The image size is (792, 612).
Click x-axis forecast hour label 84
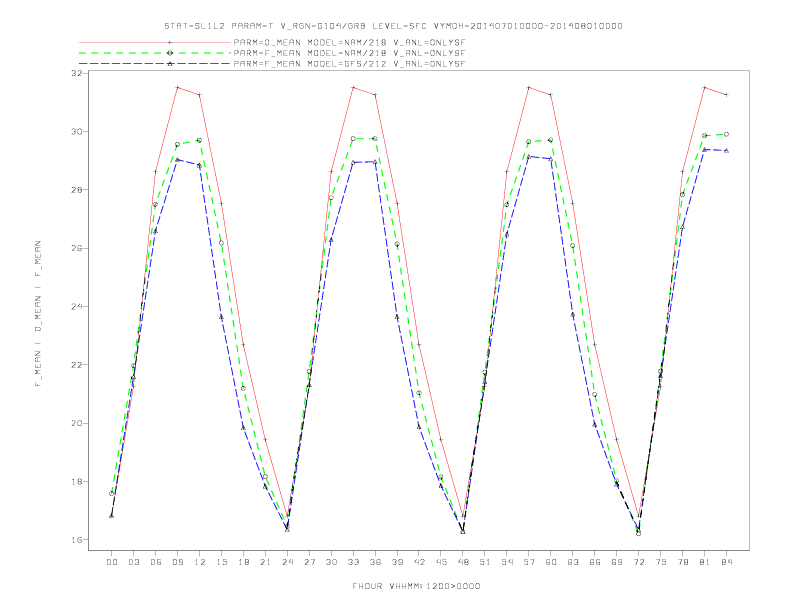pos(727,562)
